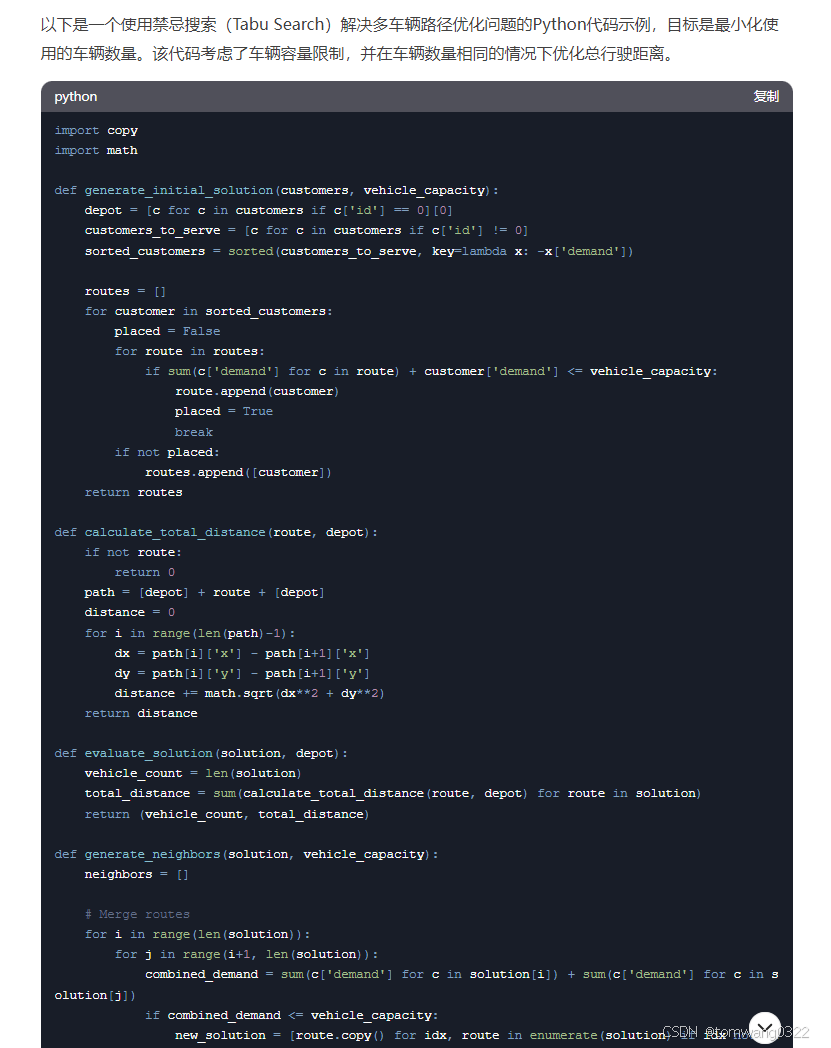831x1048 pixels.
Task: Click 'def calculate_total_distance' line
Action: pyautogui.click(x=216, y=533)
